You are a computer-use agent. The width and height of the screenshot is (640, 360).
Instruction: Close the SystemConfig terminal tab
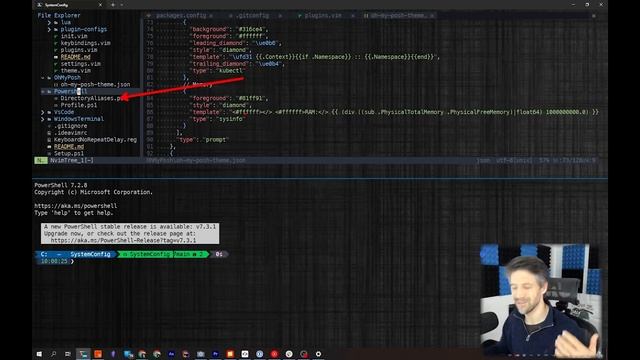(x=100, y=5)
